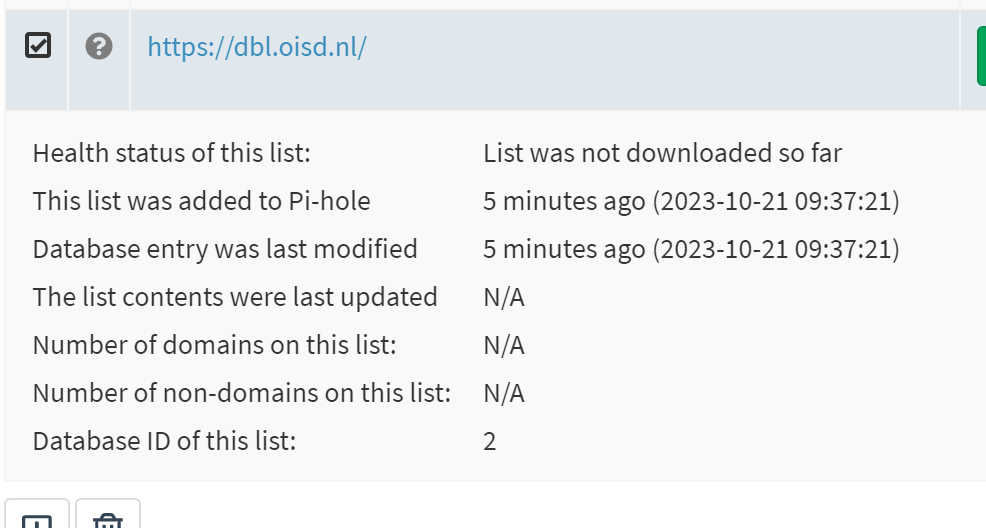Click the 'Health status of this list' label
Image resolution: width=986 pixels, height=528 pixels.
172,154
